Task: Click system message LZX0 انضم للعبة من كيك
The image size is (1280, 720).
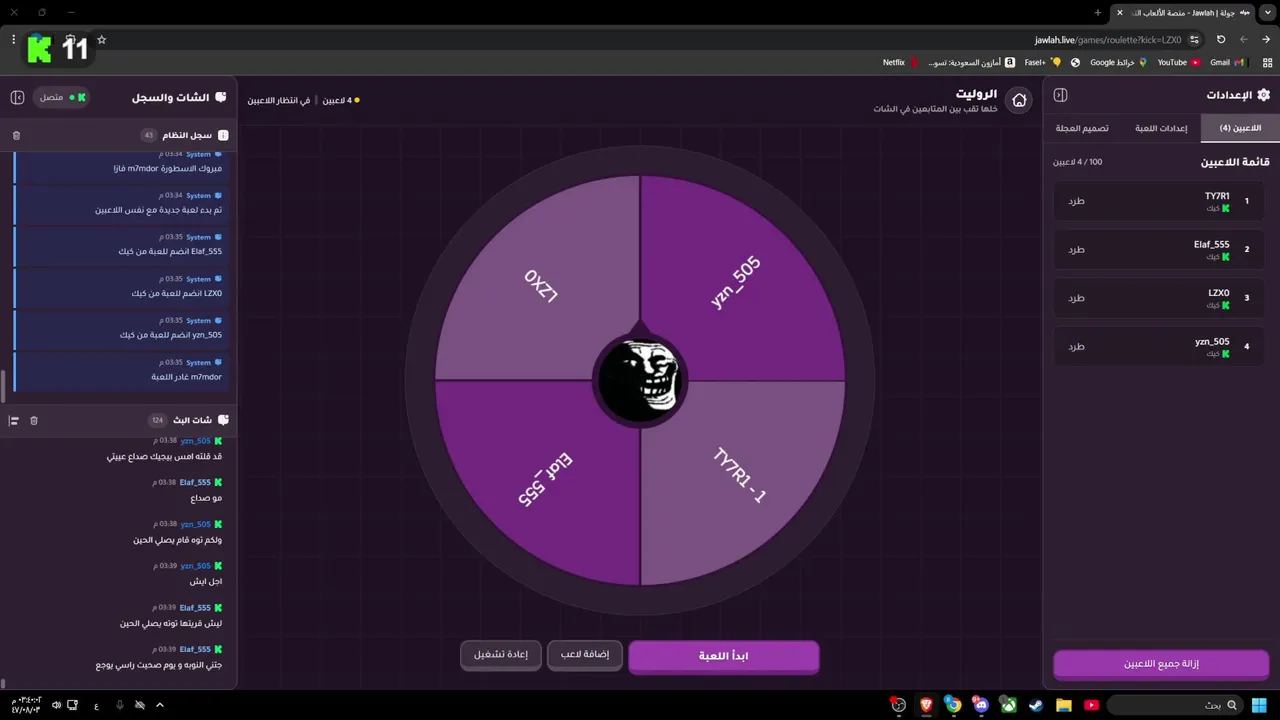Action: click(x=177, y=294)
